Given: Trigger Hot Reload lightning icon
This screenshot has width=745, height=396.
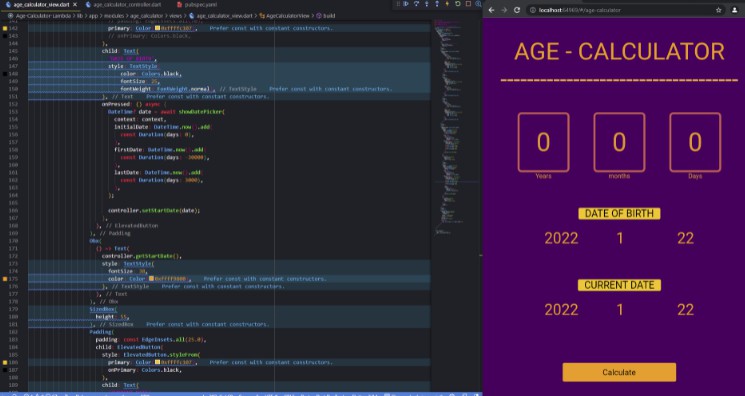Looking at the screenshot, I should coord(447,4).
